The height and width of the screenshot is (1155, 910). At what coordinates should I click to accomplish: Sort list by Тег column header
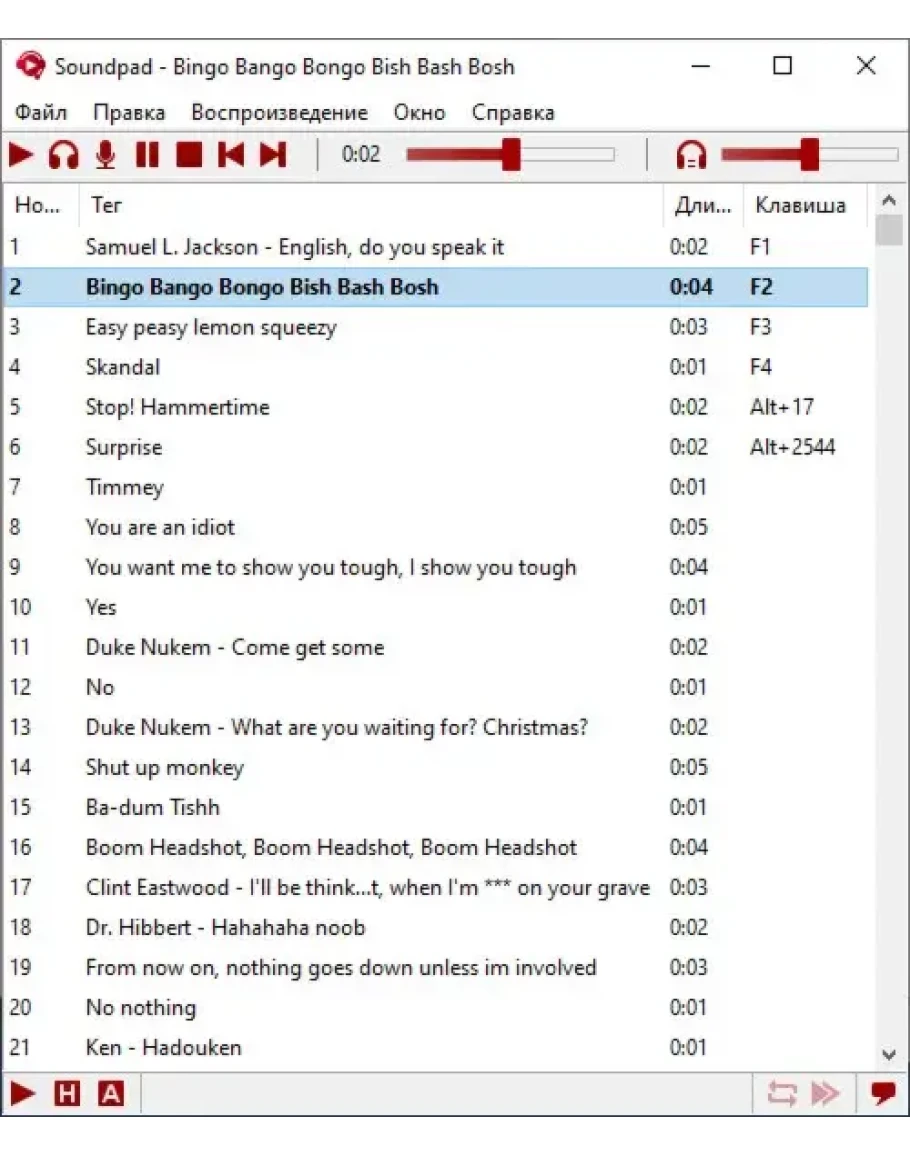coord(107,205)
